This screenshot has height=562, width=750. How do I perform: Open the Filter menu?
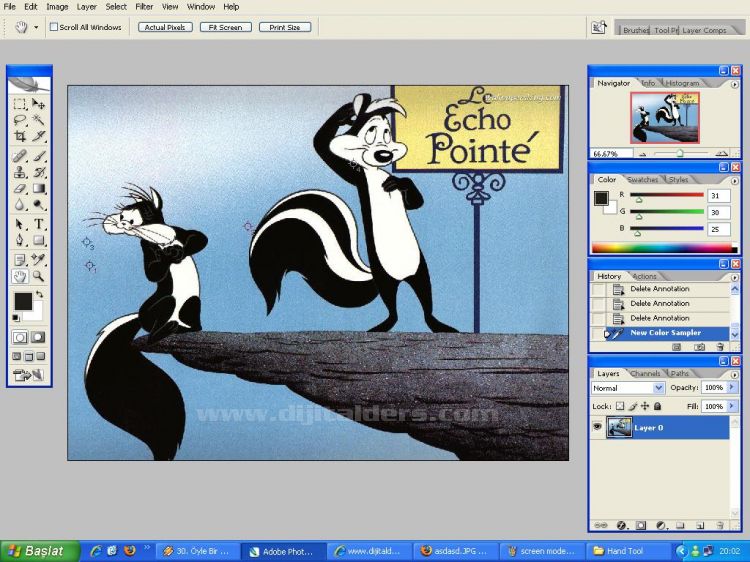[144, 7]
